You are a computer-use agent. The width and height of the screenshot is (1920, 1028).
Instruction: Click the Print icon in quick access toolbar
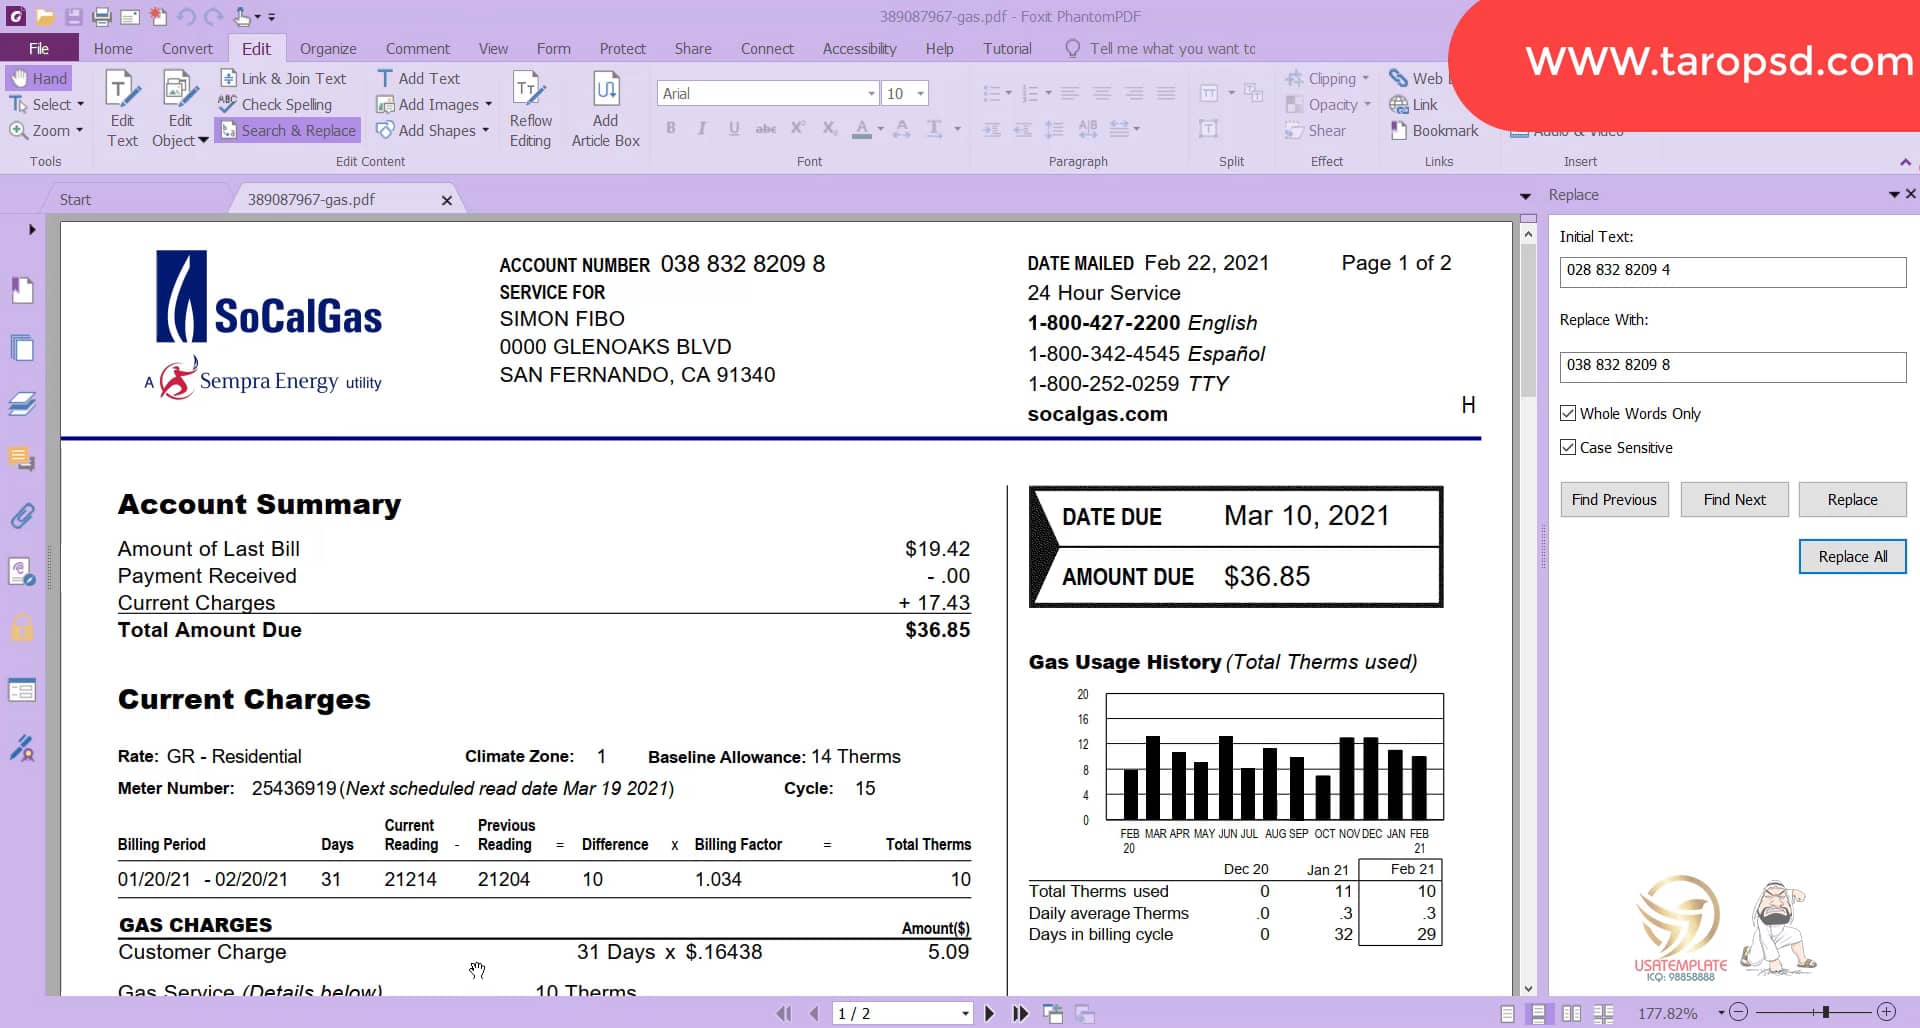101,17
